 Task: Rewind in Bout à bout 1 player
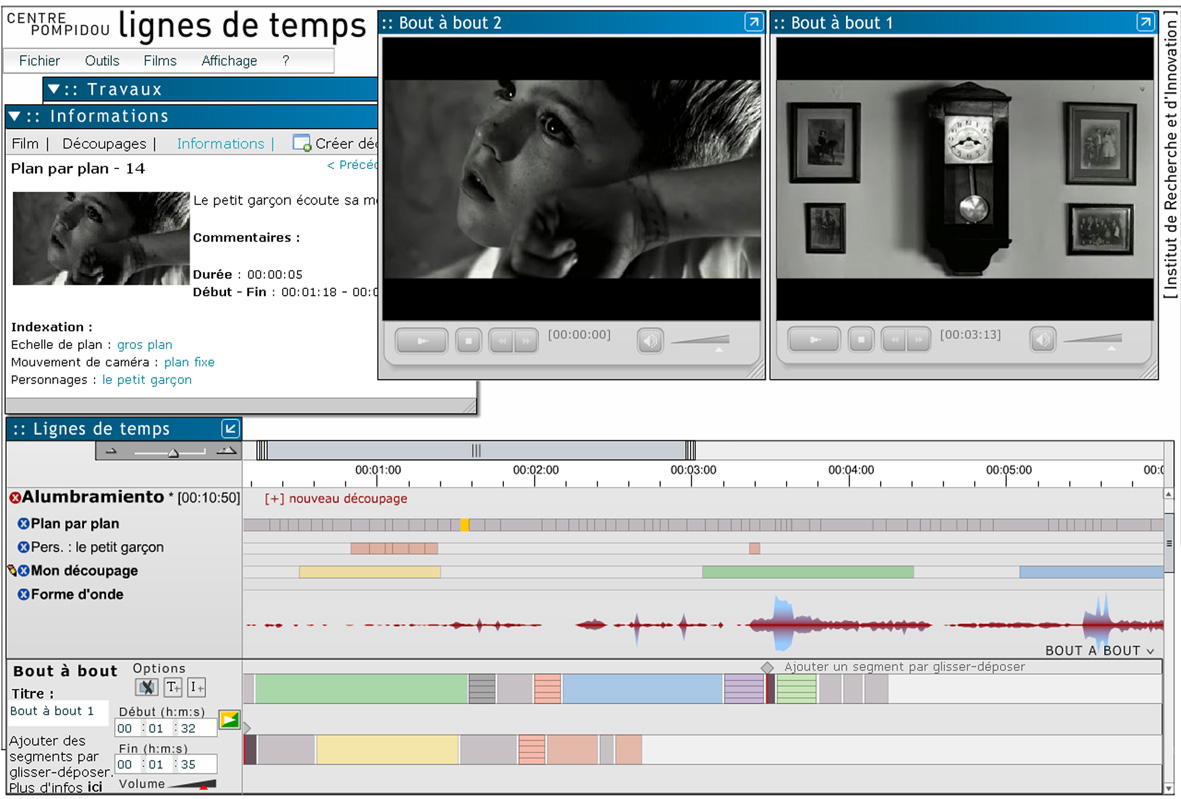[894, 340]
